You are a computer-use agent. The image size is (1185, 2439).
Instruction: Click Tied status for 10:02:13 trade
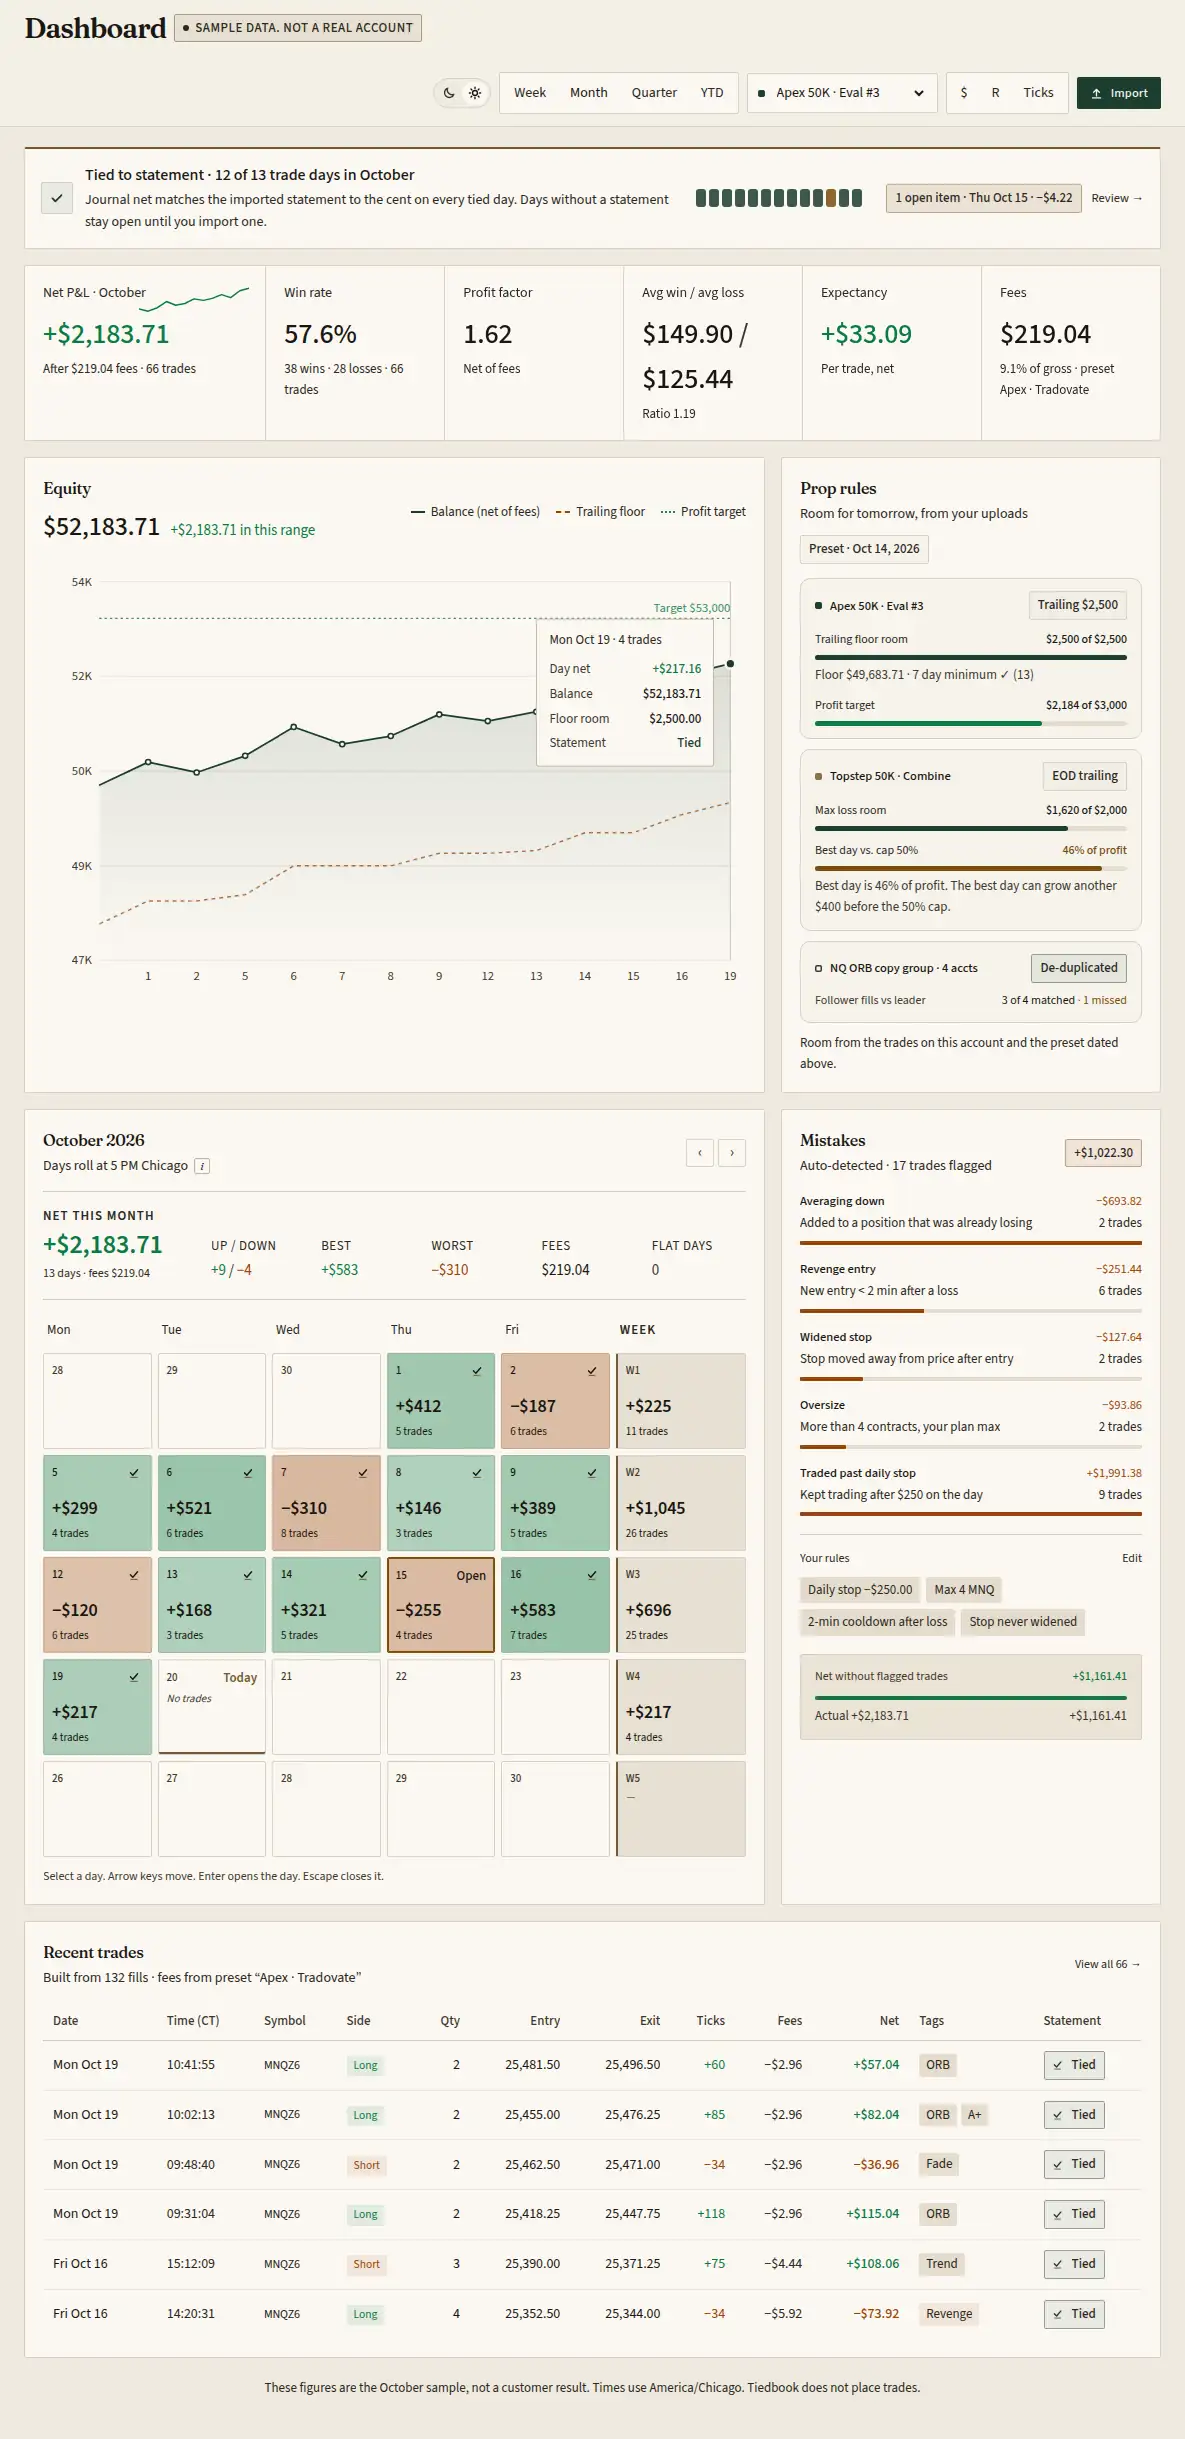(x=1074, y=2115)
